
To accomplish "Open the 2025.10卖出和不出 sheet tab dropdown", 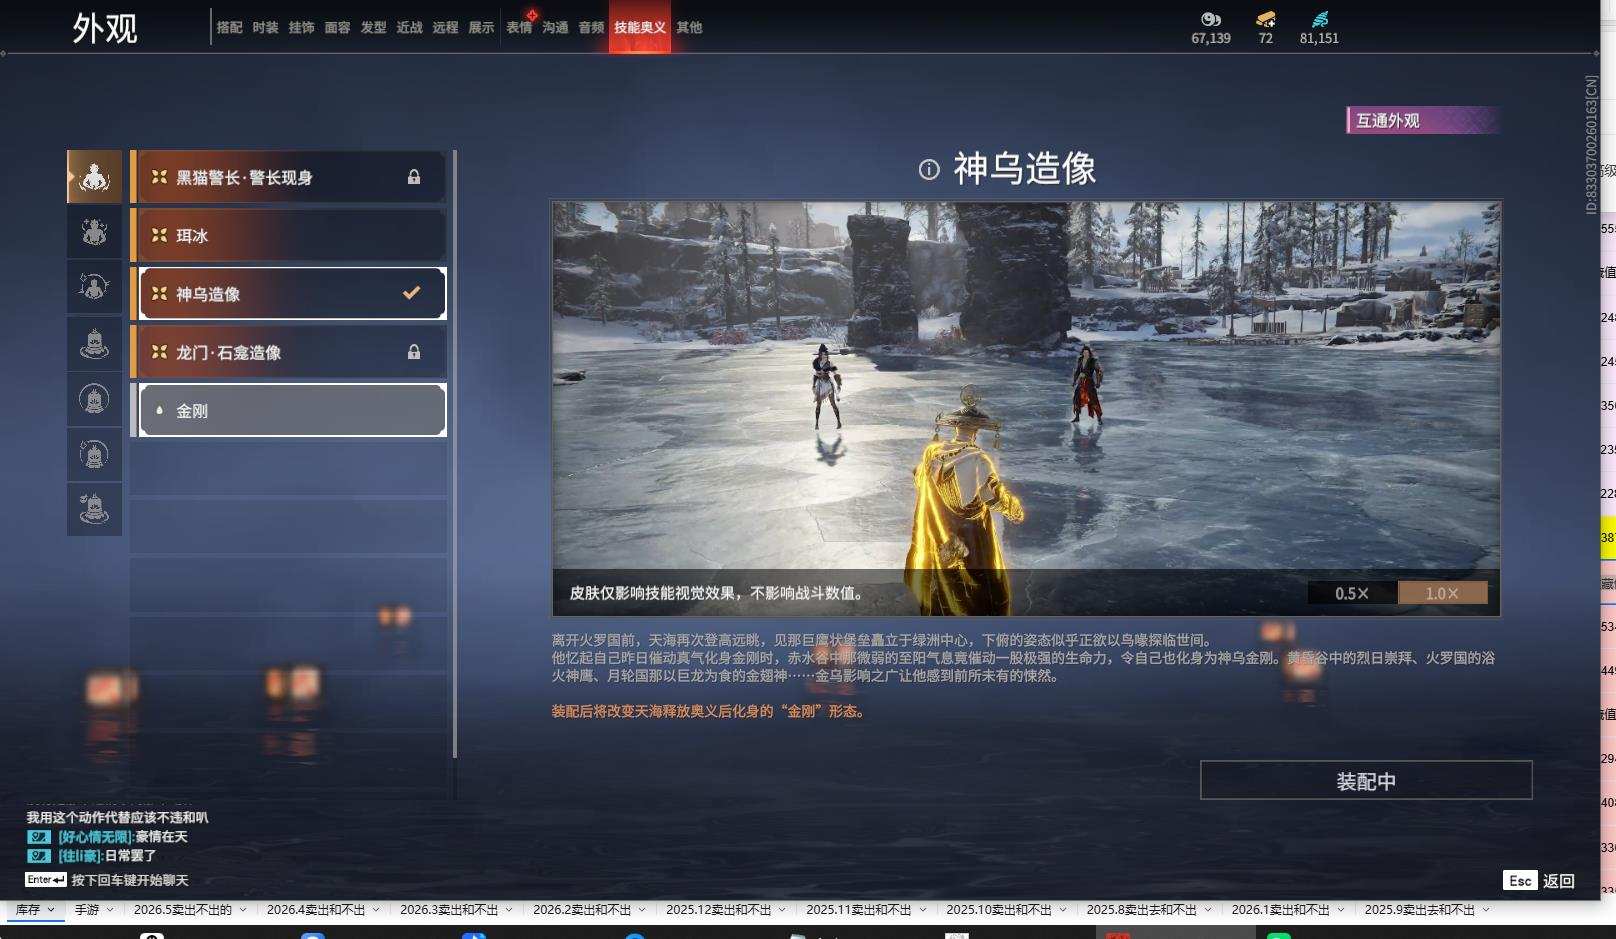I will coord(1062,910).
